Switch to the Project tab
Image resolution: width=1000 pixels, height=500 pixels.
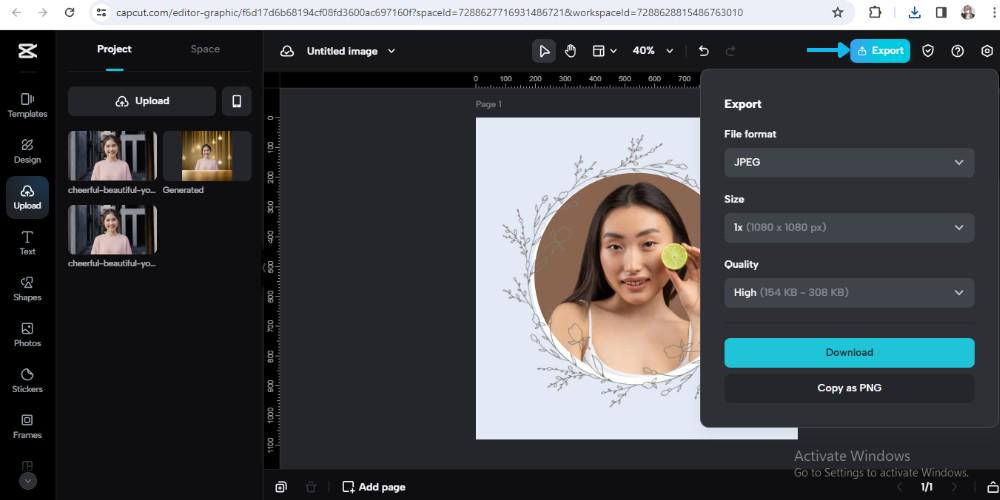point(114,49)
